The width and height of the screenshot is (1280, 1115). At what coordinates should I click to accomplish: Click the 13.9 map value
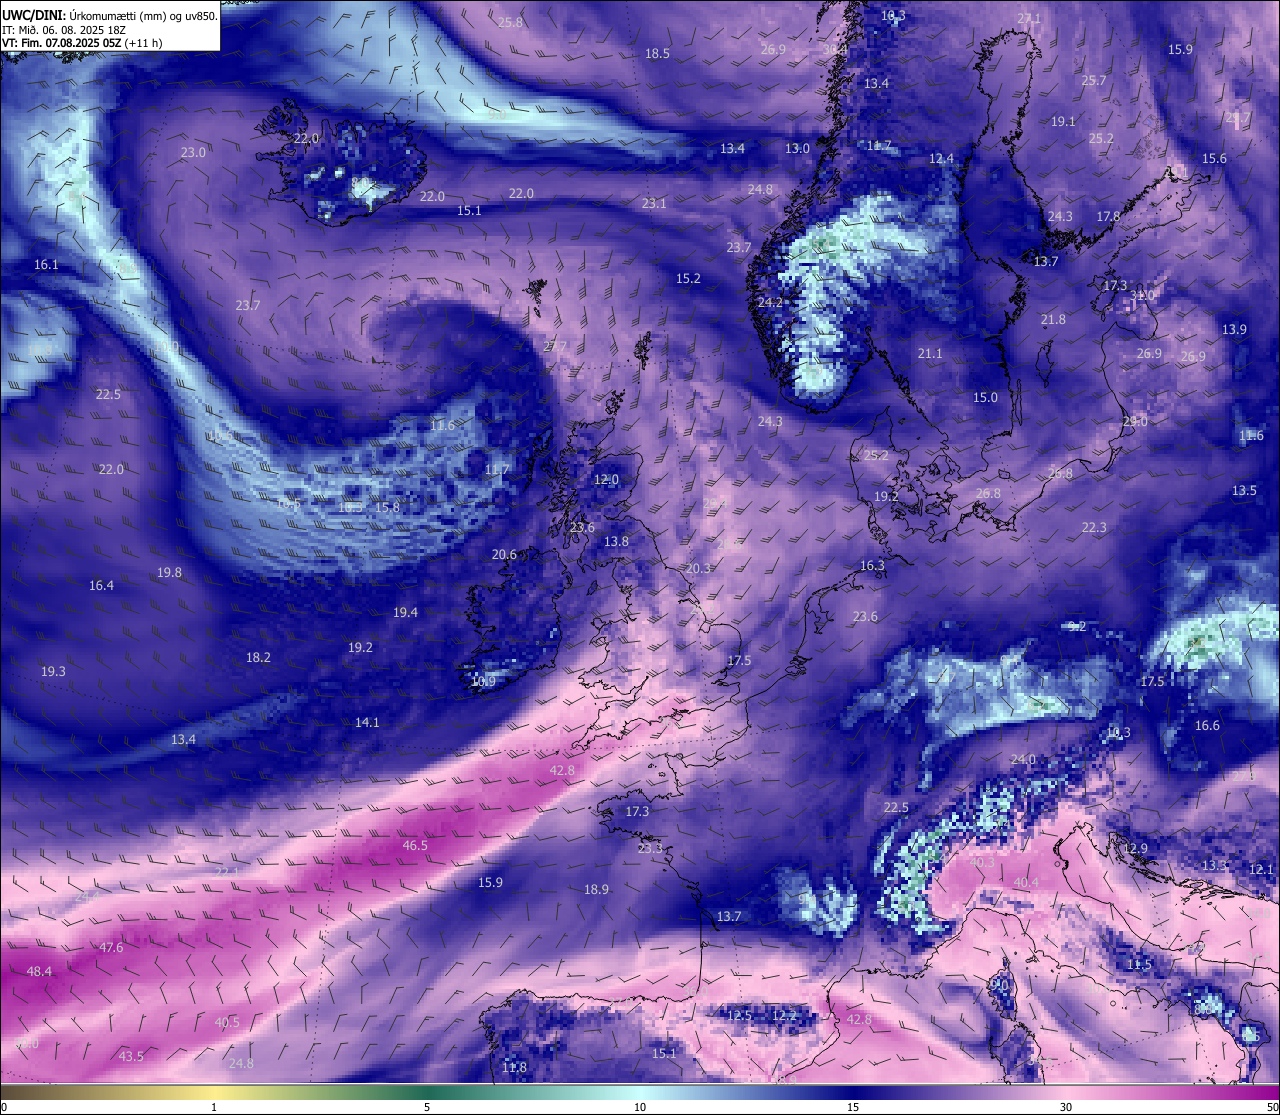coord(1234,329)
